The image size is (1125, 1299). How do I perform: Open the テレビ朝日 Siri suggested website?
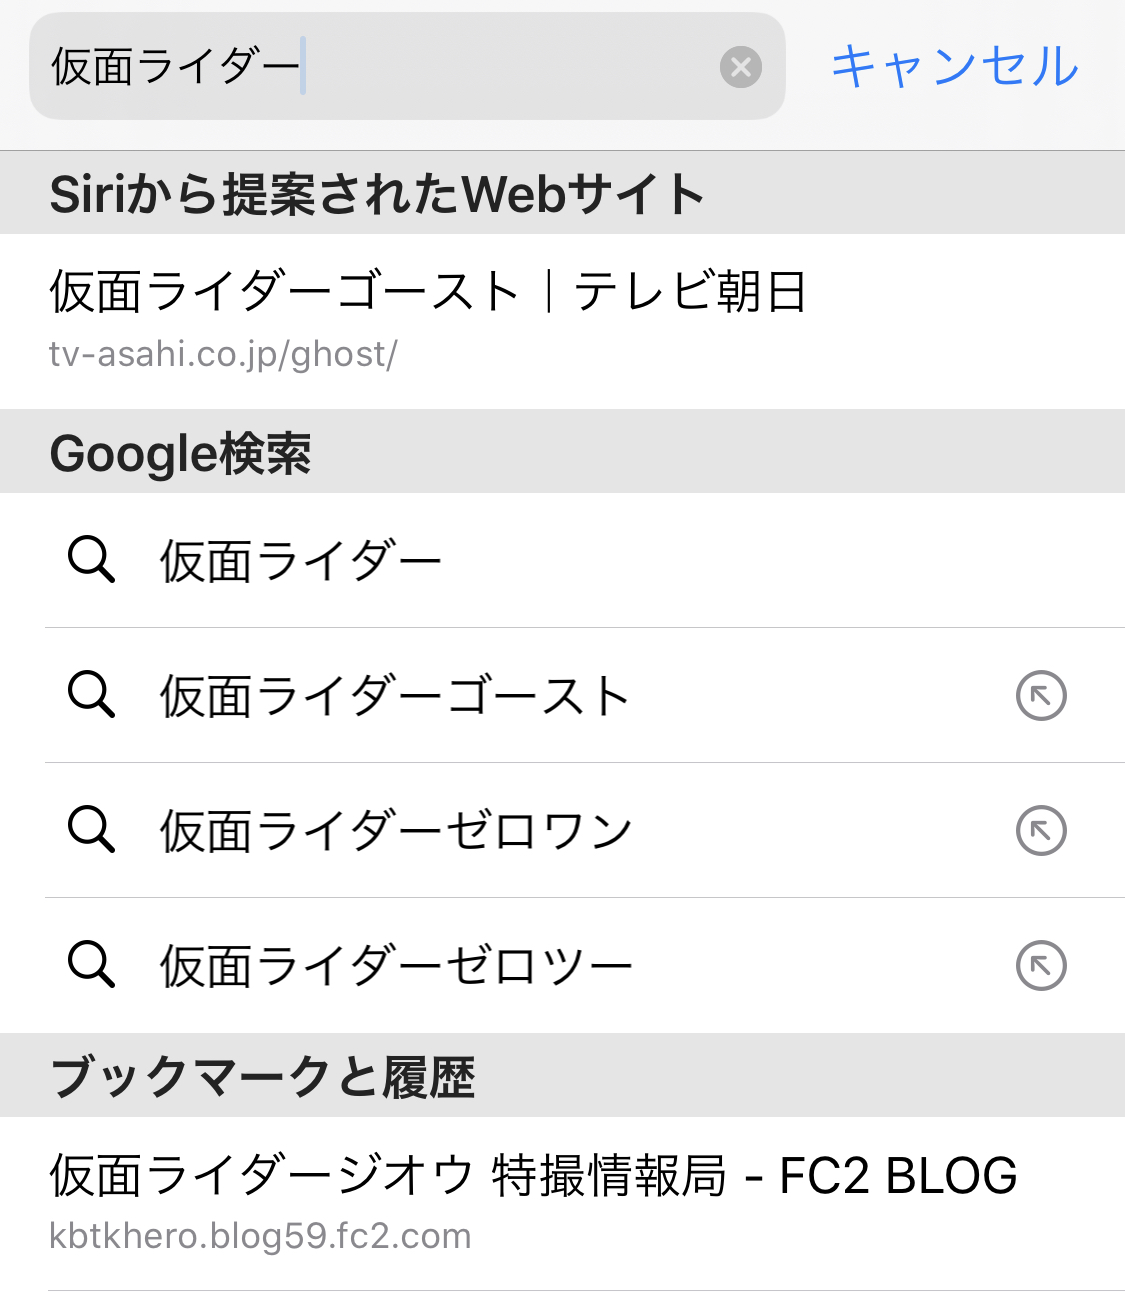pyautogui.click(x=428, y=292)
